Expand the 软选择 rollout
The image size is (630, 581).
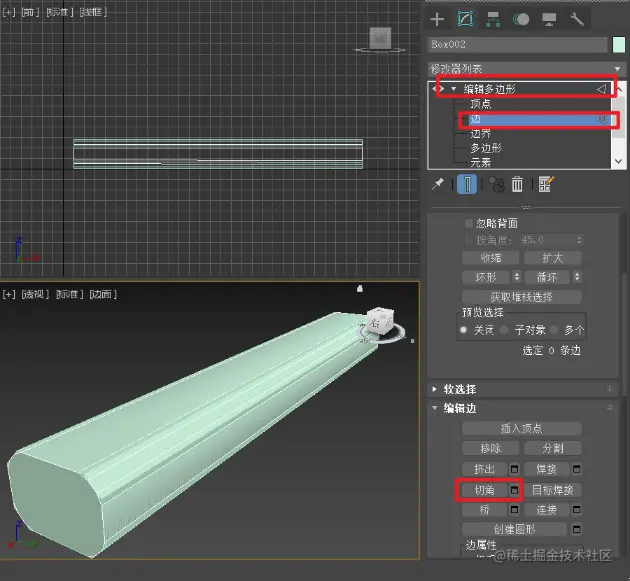[434, 389]
